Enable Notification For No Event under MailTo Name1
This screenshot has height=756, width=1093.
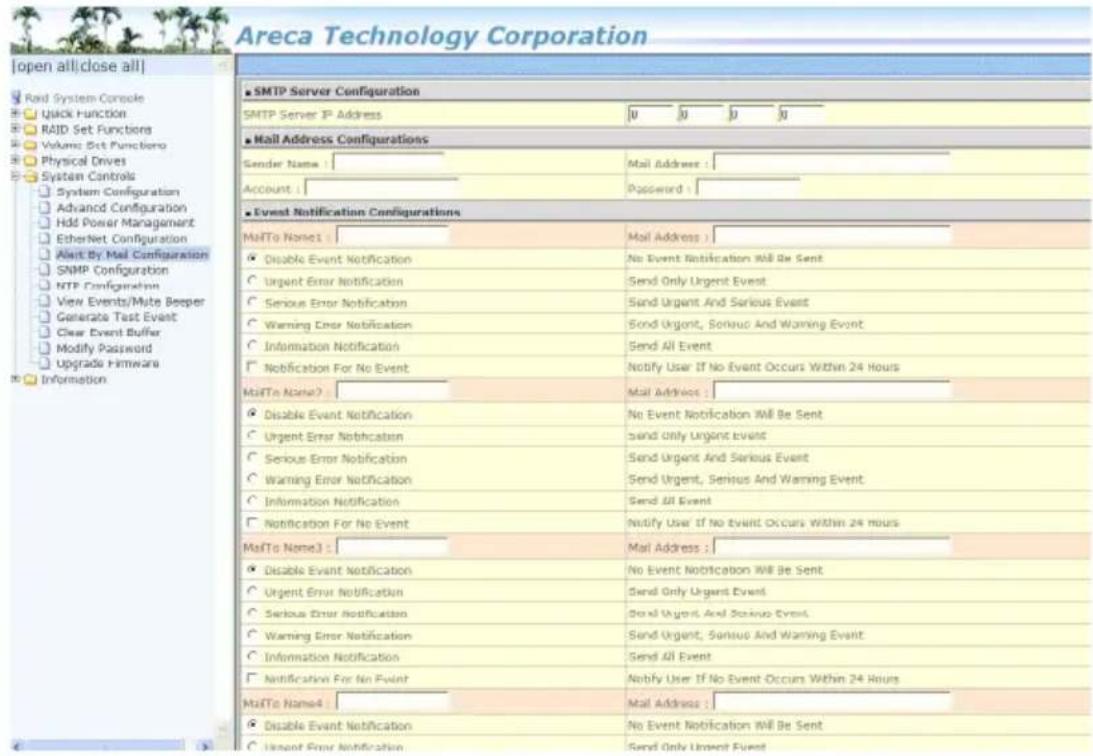point(252,367)
